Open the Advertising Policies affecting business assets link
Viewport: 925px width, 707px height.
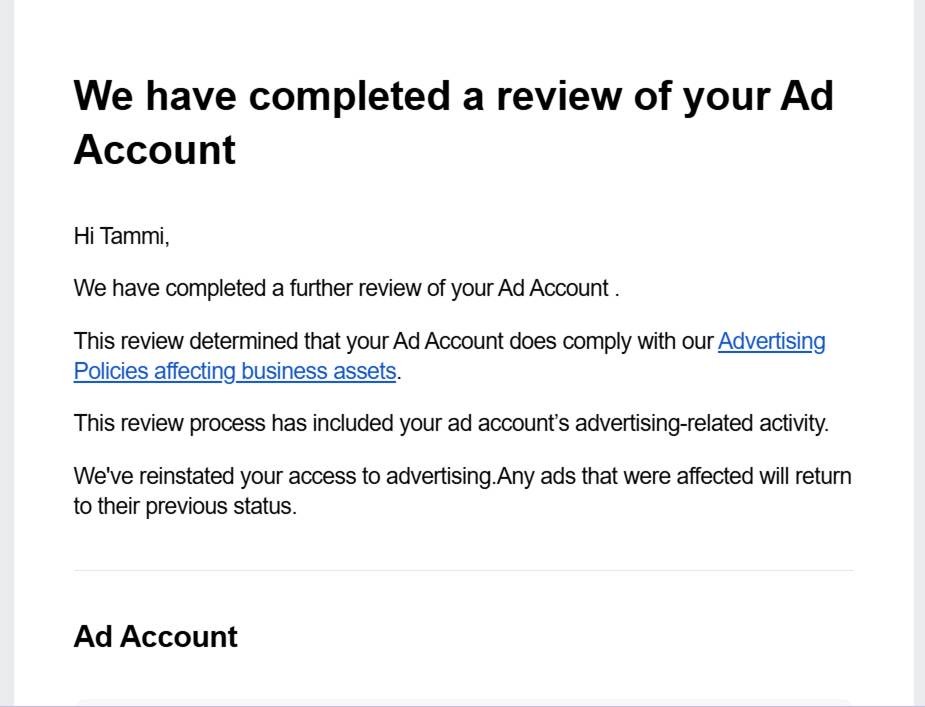234,372
